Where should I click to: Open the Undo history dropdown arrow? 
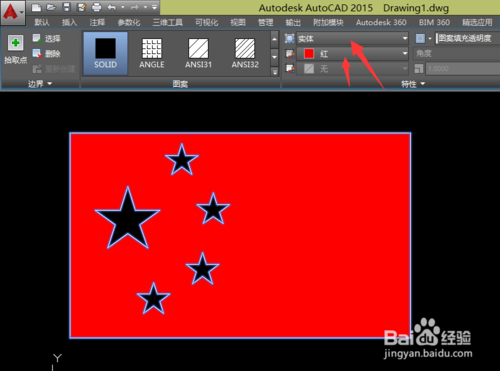(122, 7)
